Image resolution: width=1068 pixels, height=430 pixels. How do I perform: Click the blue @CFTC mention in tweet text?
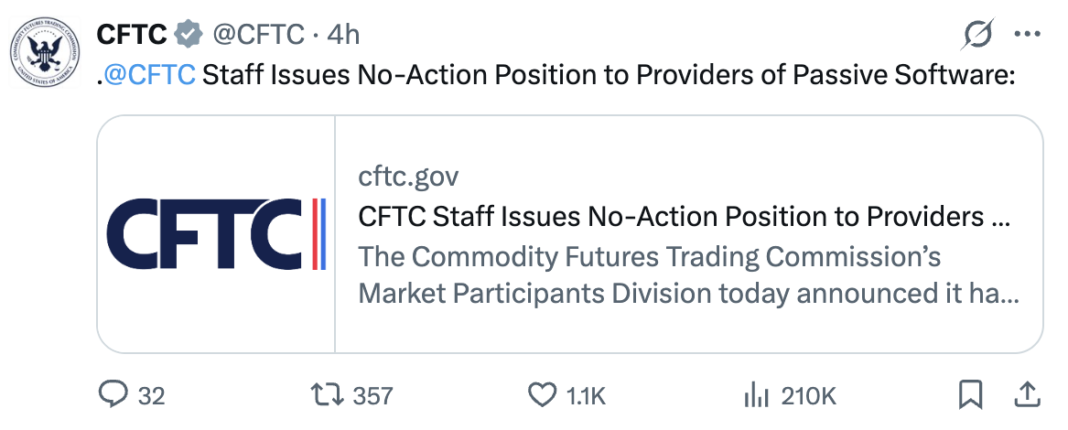(x=150, y=75)
